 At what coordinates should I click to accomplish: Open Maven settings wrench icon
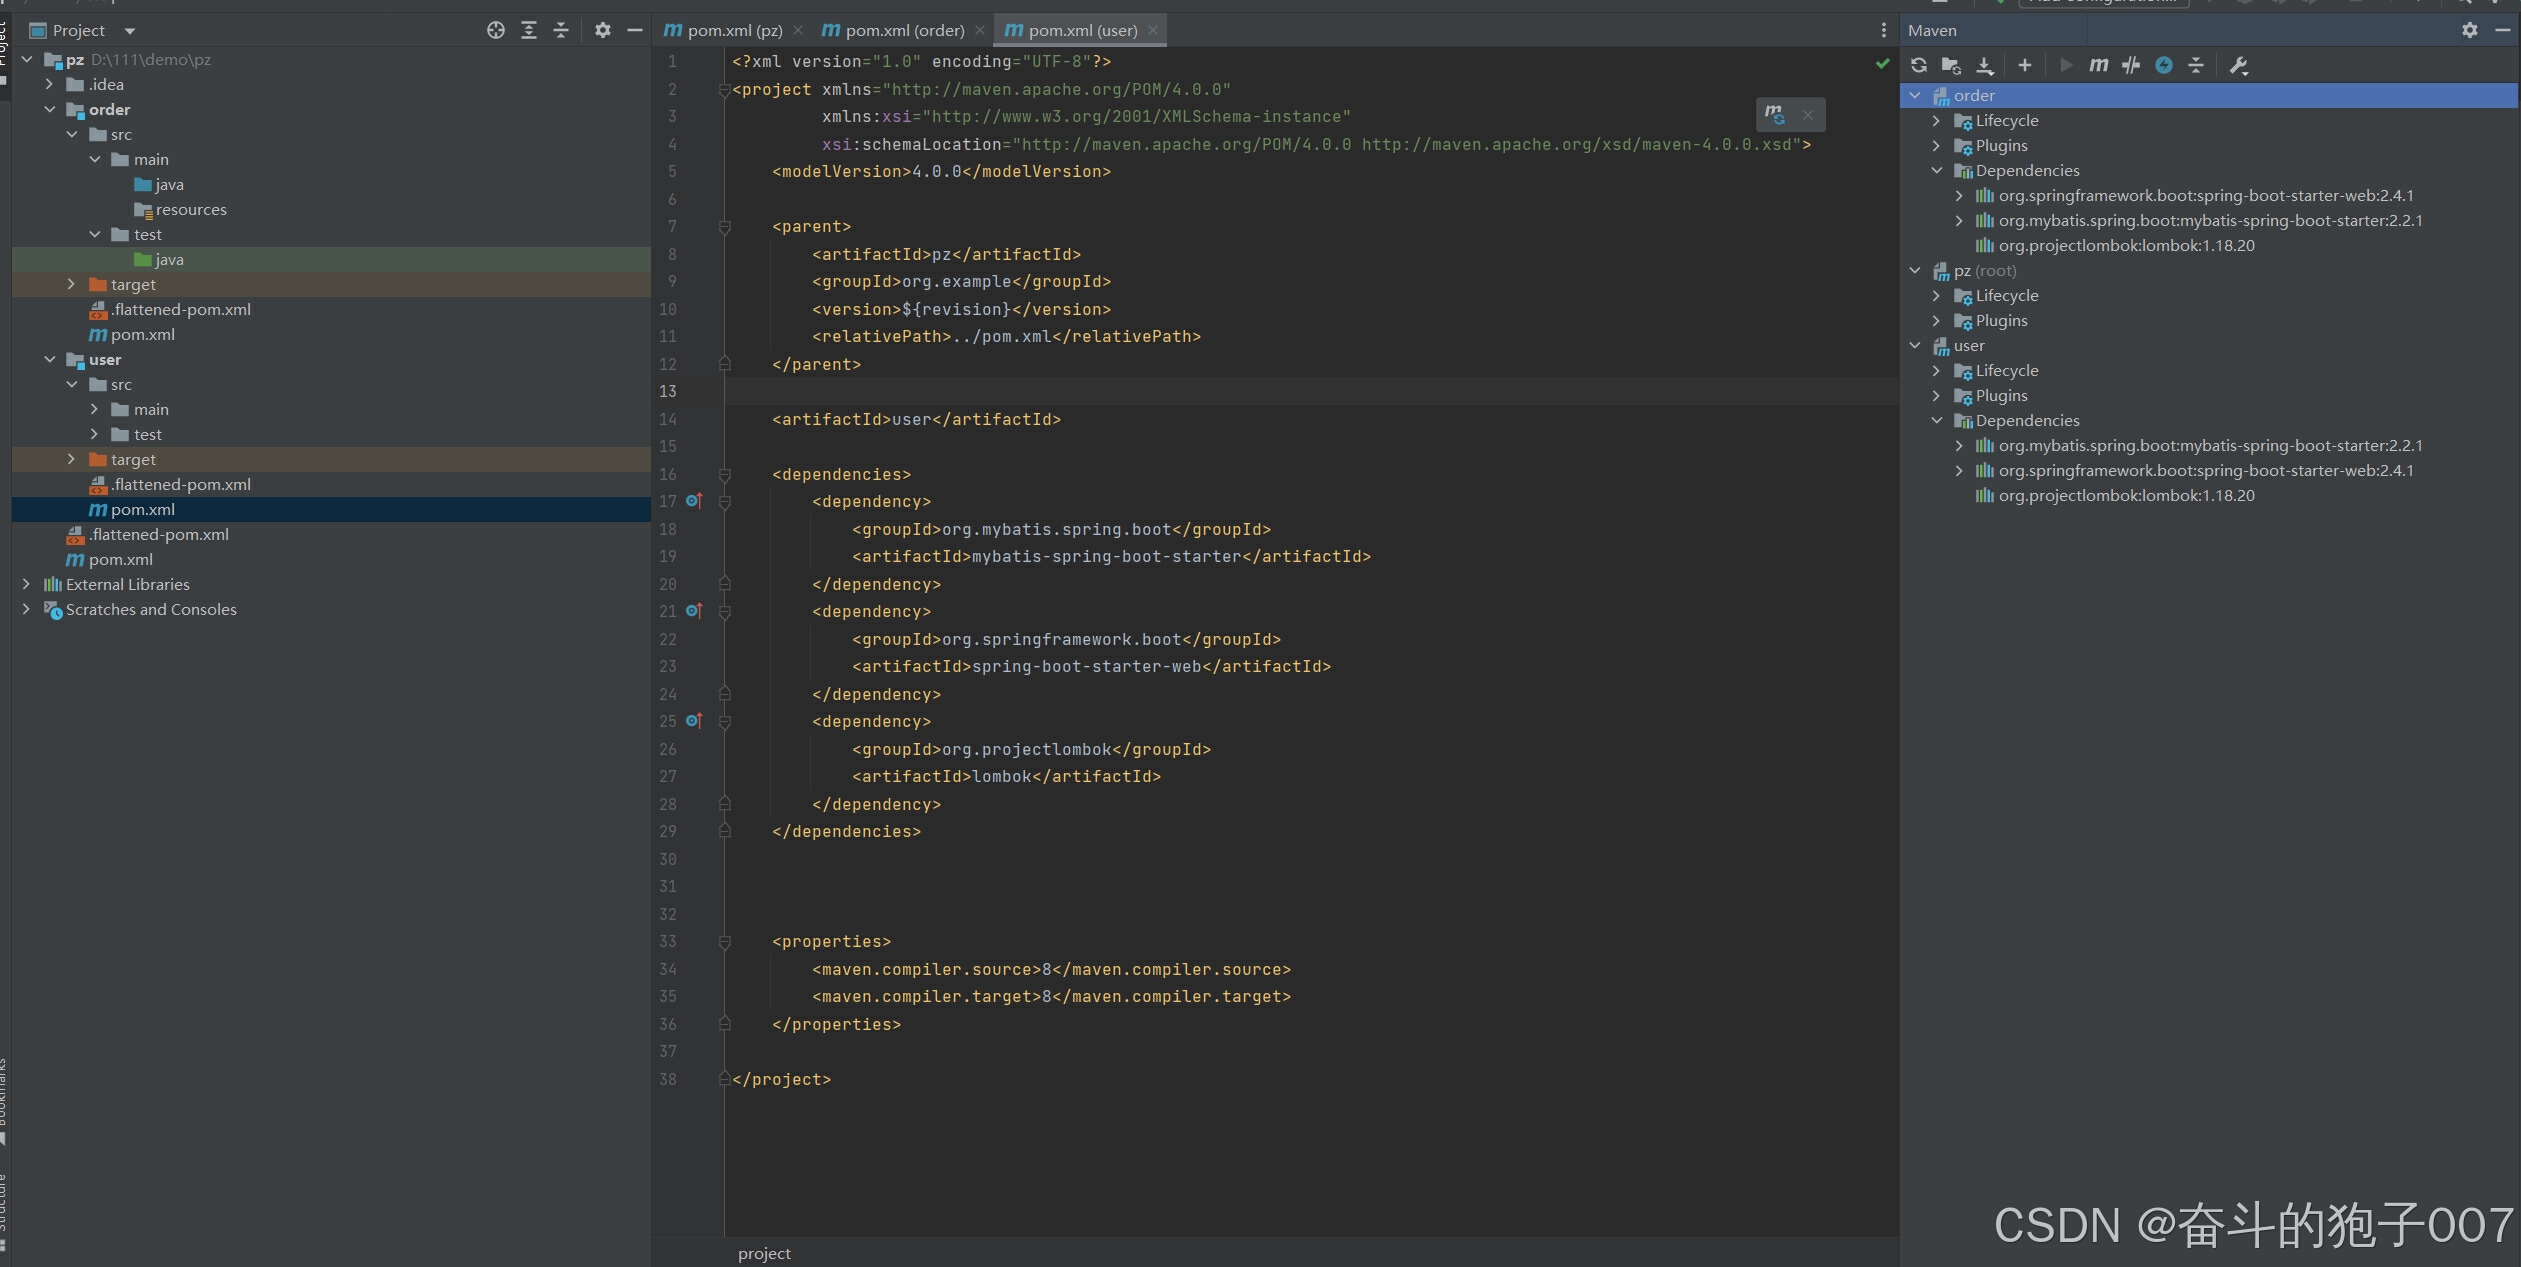point(2239,65)
